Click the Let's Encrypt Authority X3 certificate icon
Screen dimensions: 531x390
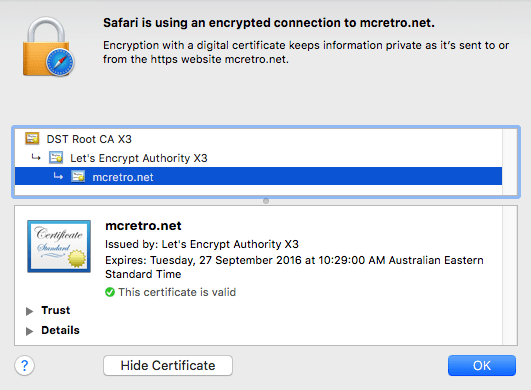(x=56, y=158)
